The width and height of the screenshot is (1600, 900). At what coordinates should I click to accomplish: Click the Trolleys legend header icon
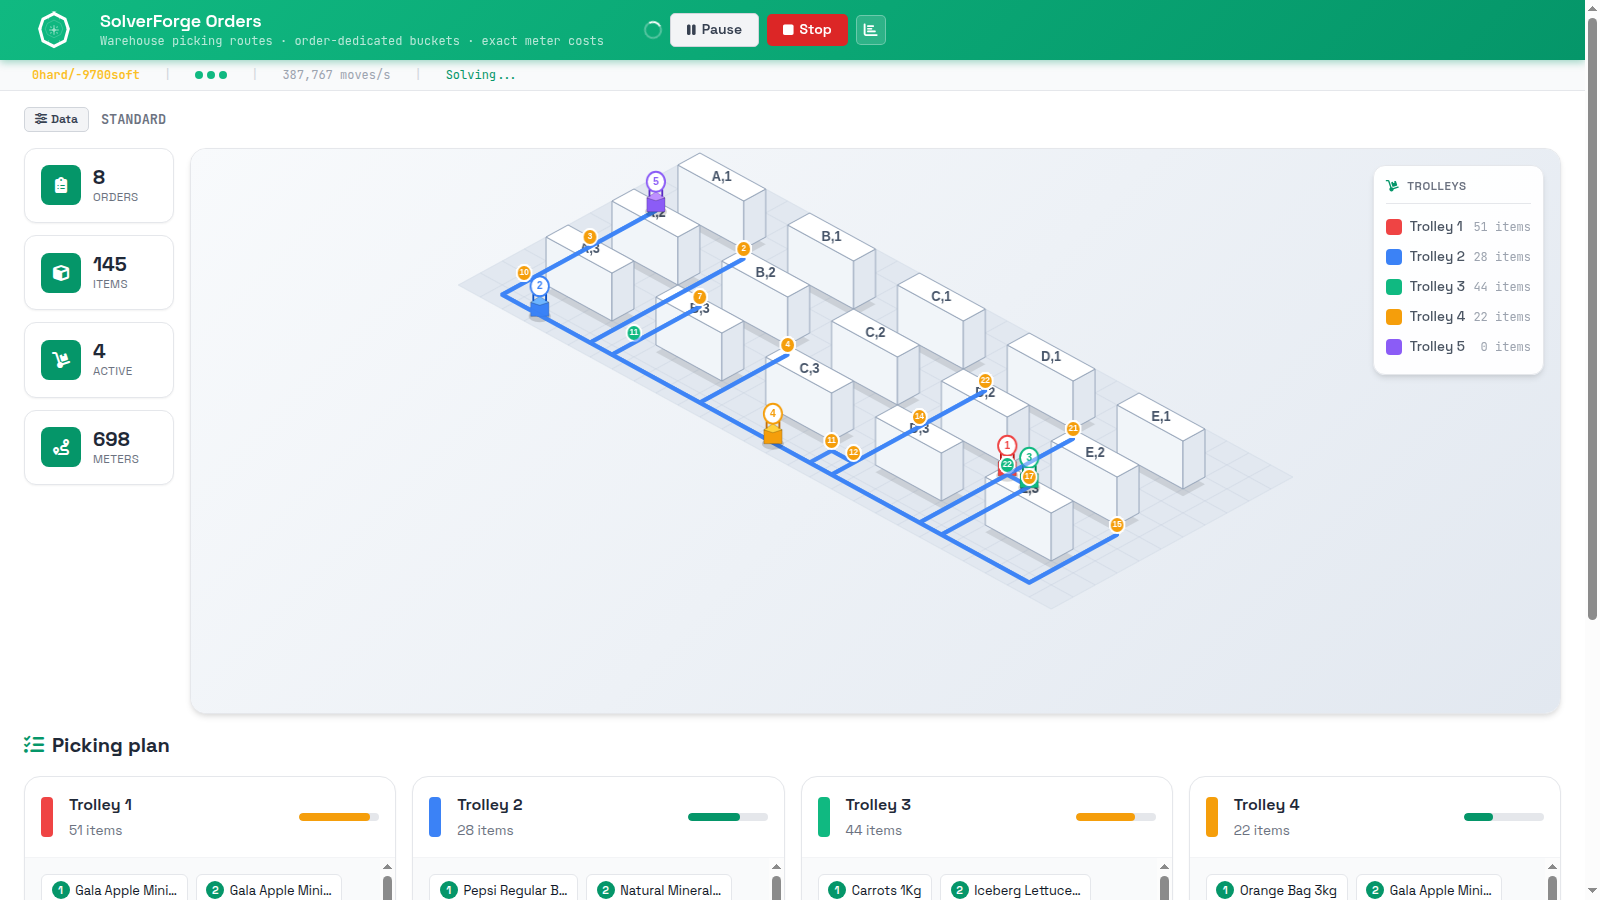pyautogui.click(x=1392, y=186)
